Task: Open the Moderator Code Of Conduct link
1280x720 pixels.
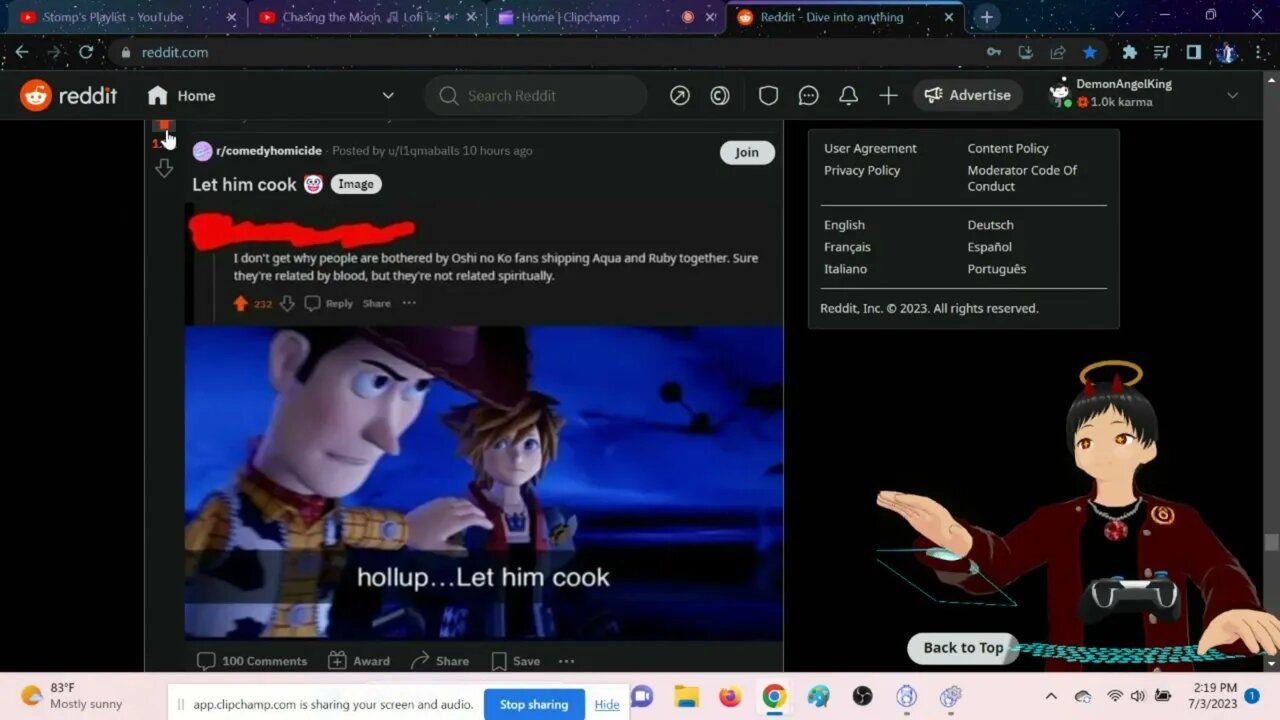Action: 1022,178
